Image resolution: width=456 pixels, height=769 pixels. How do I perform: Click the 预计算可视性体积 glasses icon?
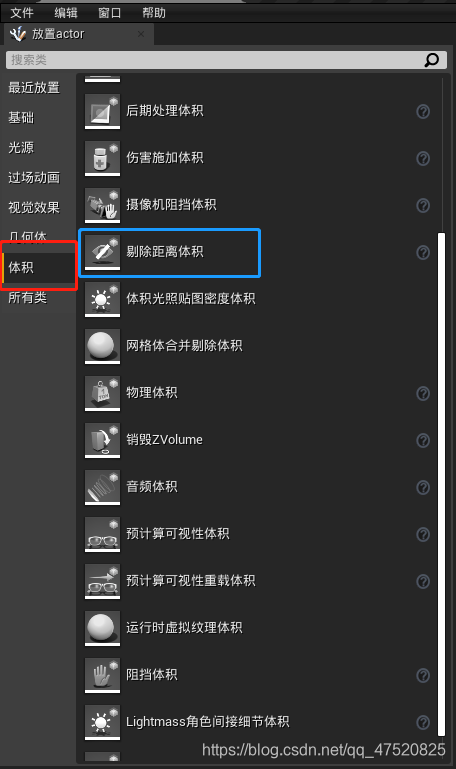pyautogui.click(x=102, y=534)
